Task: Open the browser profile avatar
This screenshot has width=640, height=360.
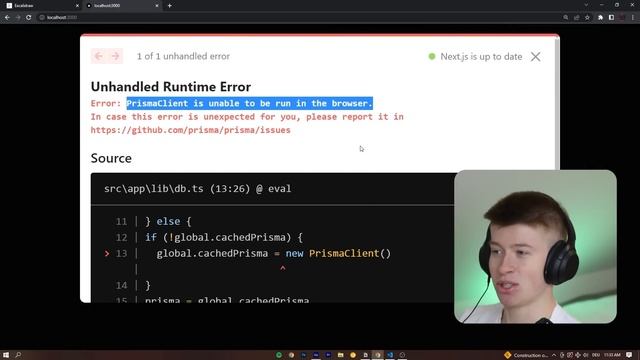Action: pyautogui.click(x=622, y=18)
